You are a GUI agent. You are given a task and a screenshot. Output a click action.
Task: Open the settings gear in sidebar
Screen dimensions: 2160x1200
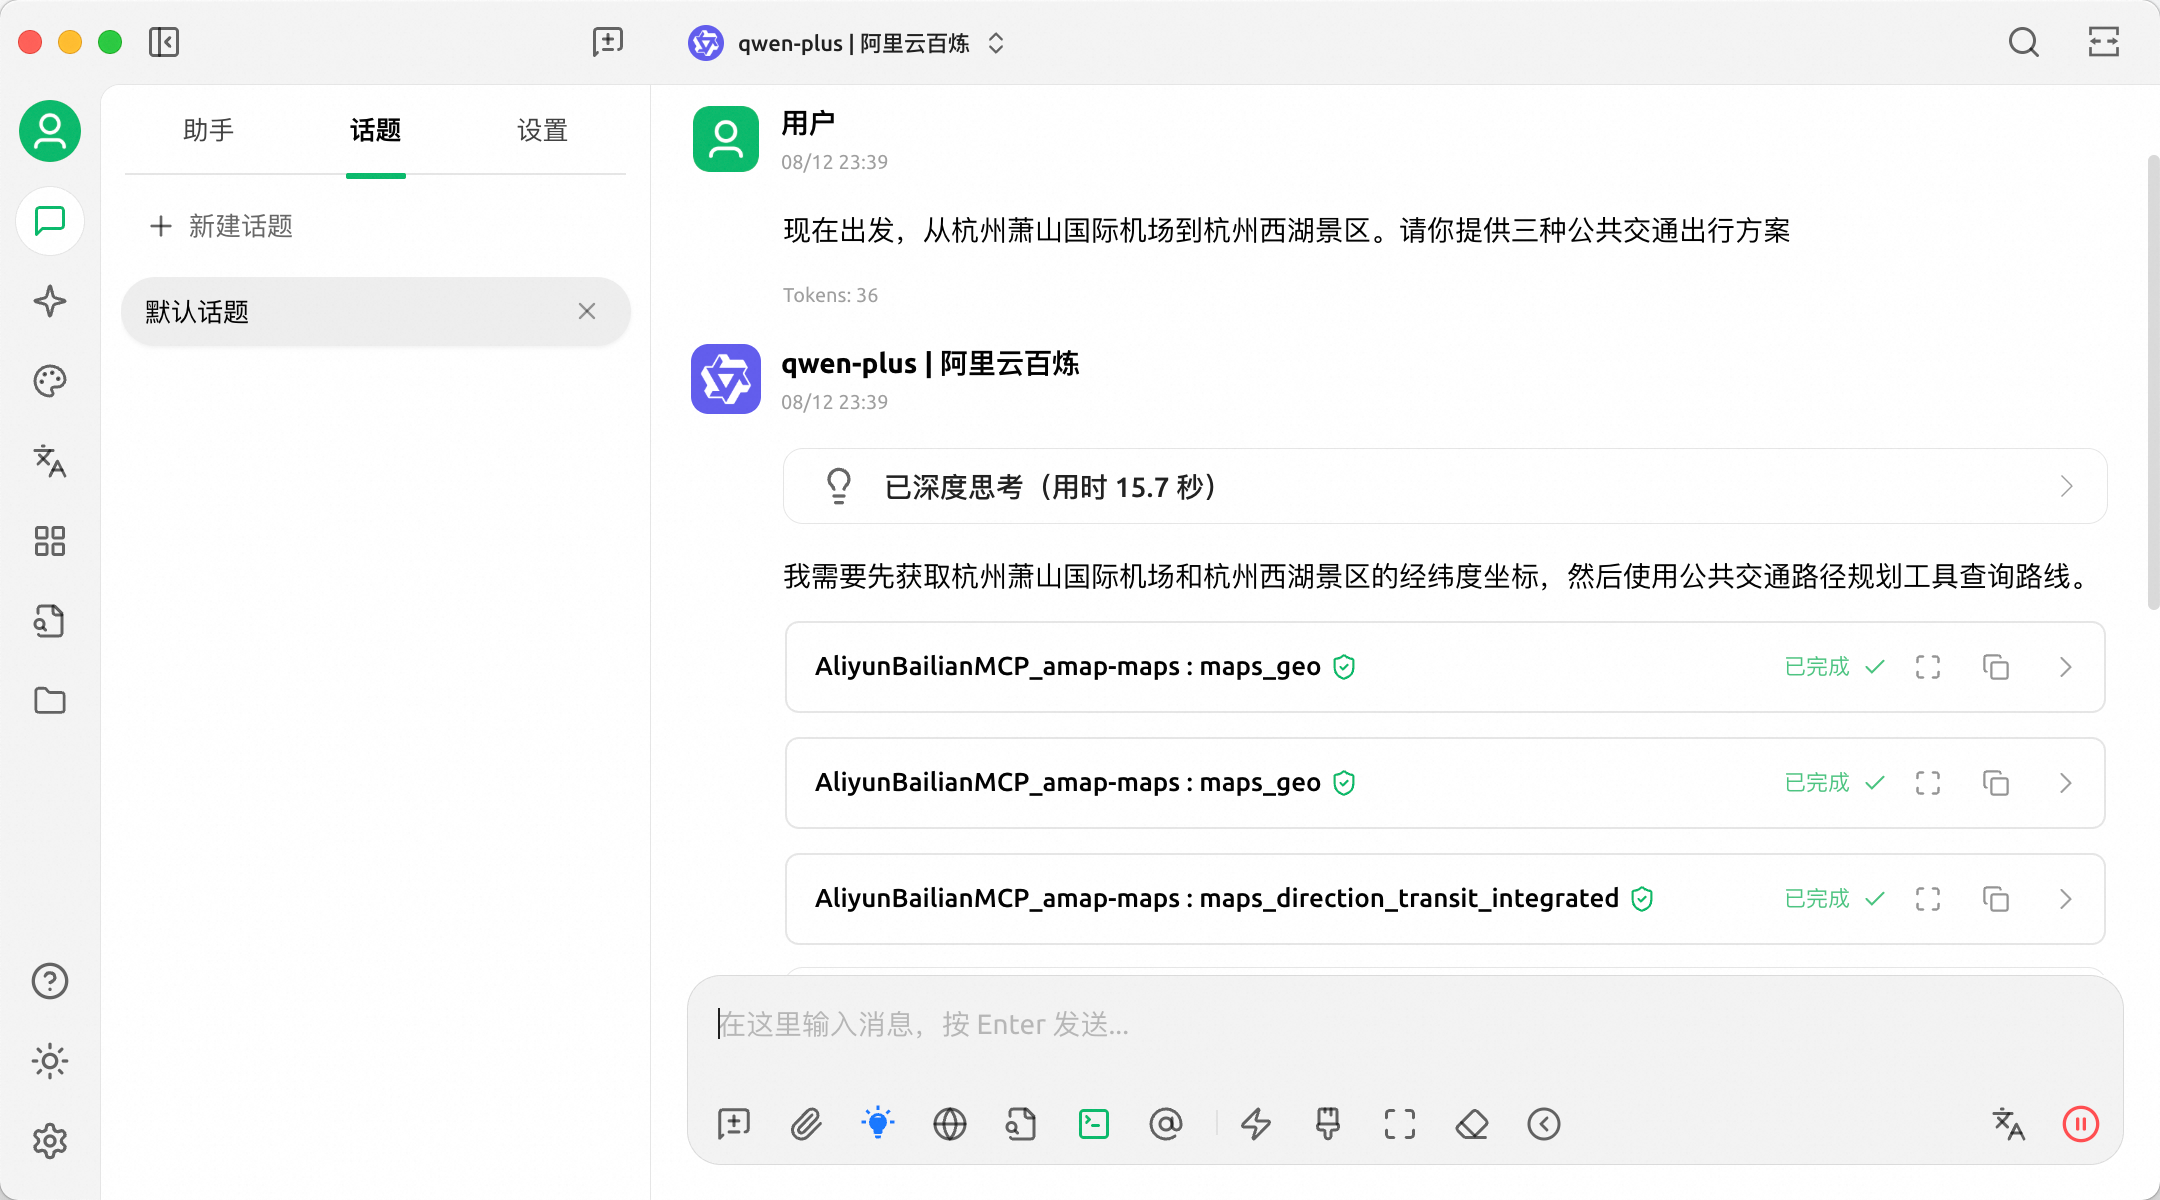tap(50, 1141)
